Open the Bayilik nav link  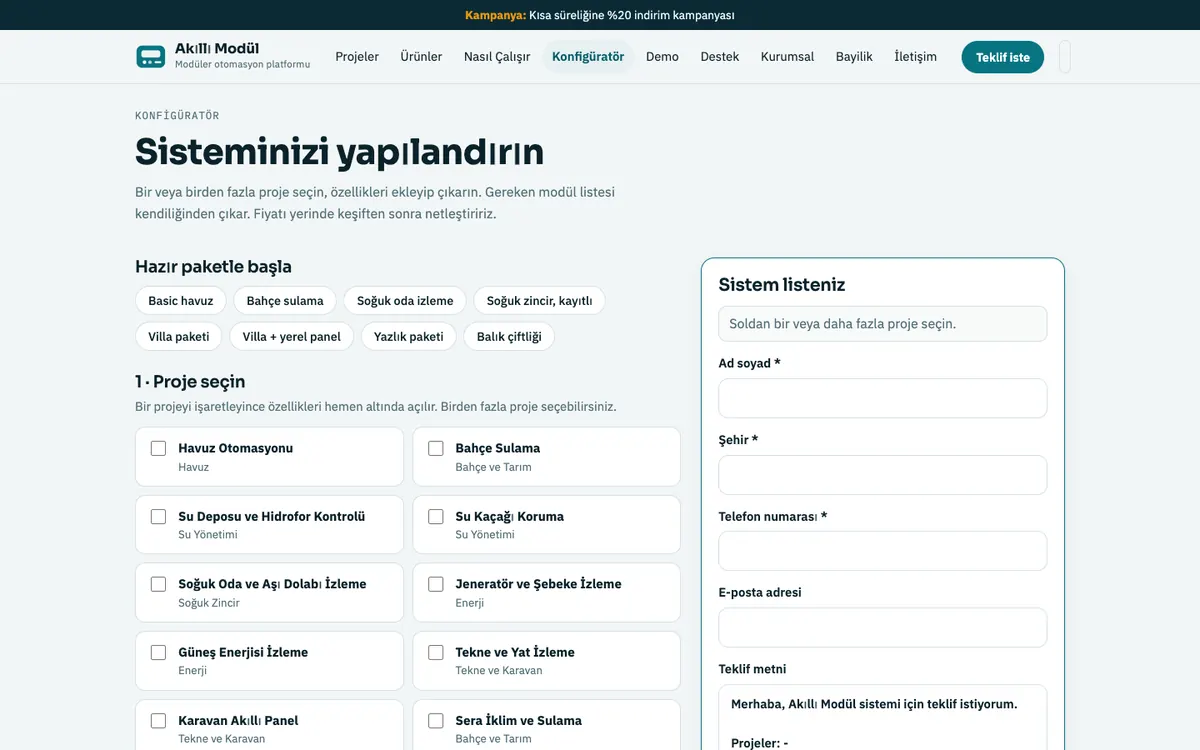tap(854, 57)
